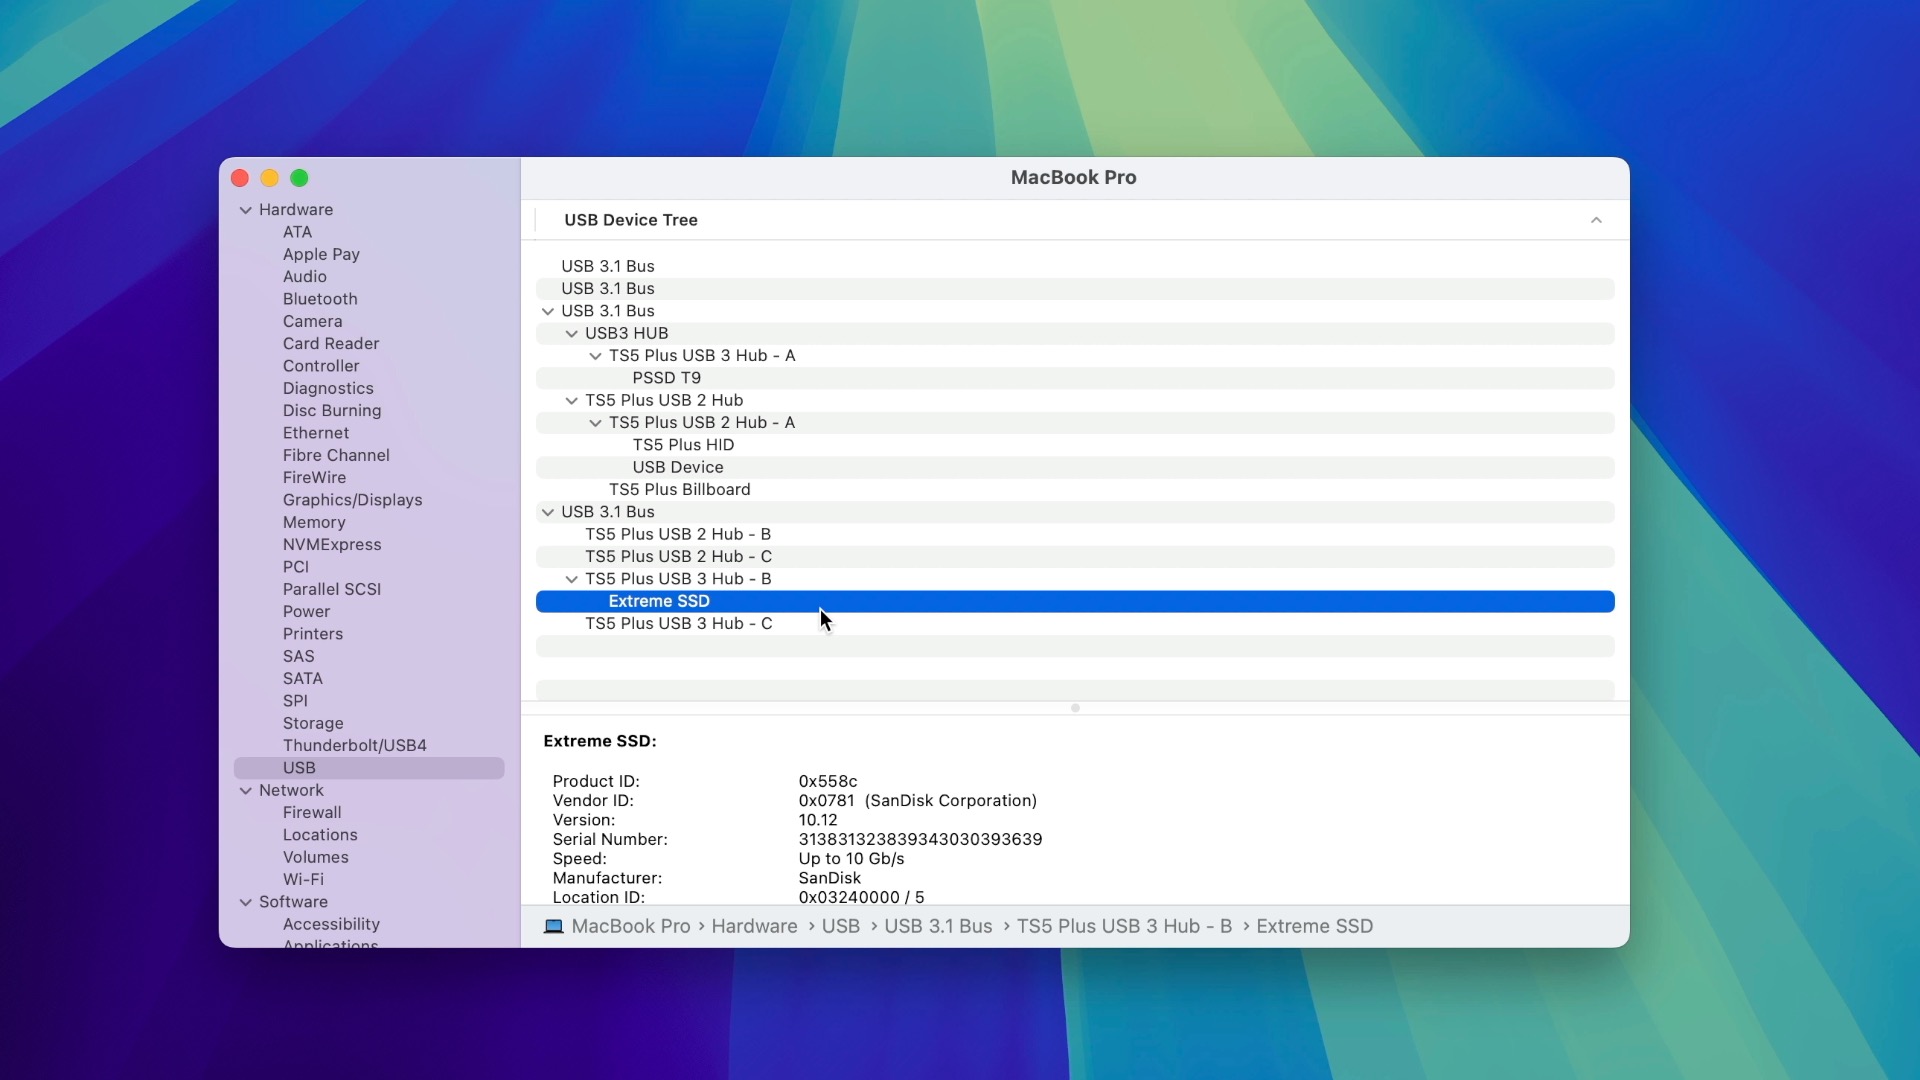Click USB 3.1 Bus in path bar
1920x1080 pixels.
937,927
